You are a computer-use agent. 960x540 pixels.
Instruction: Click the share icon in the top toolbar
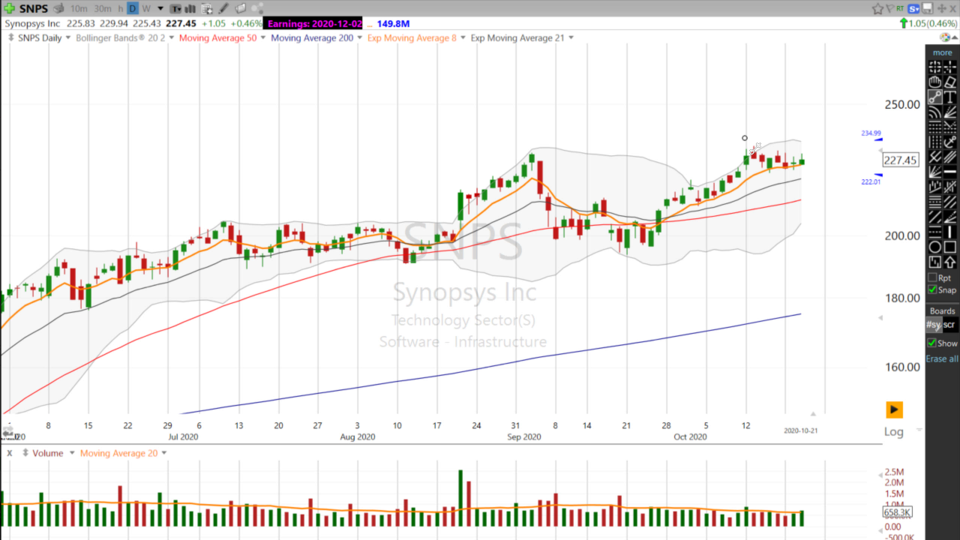pyautogui.click(x=257, y=9)
